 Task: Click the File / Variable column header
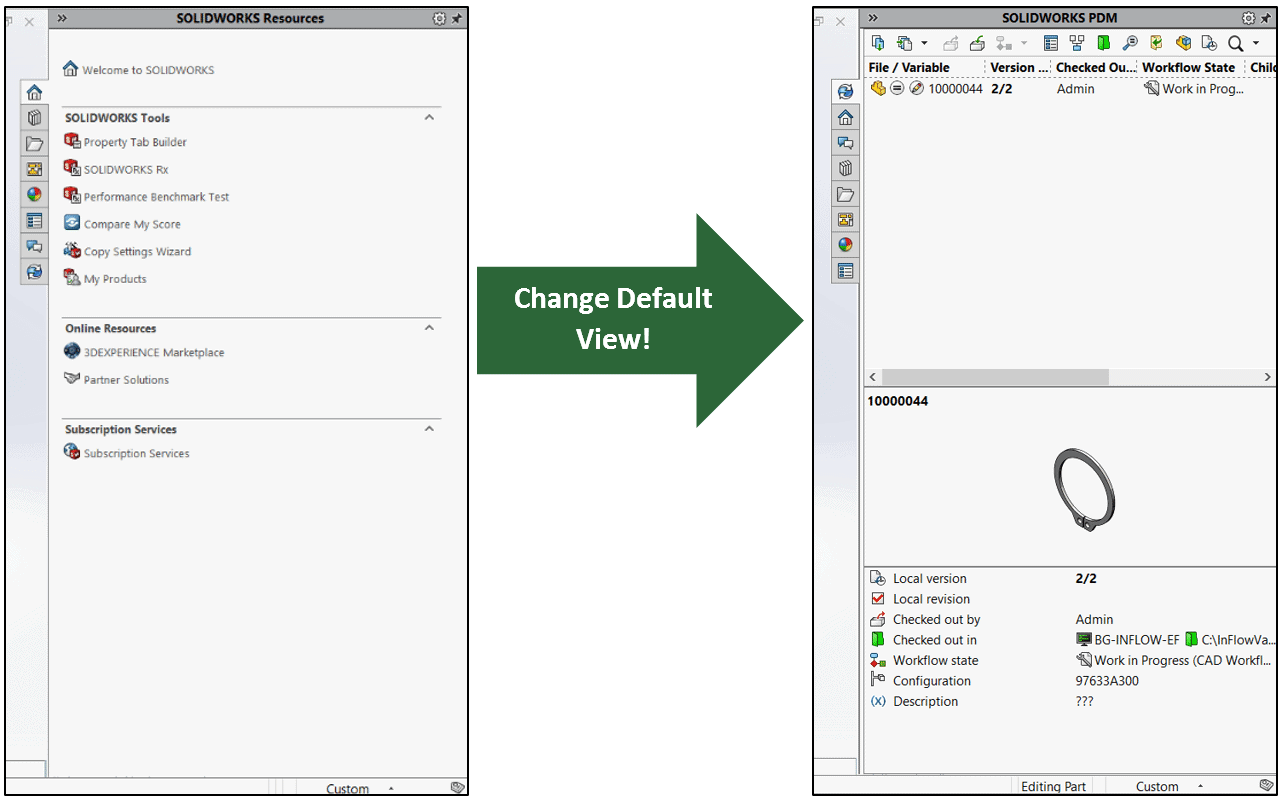(924, 67)
